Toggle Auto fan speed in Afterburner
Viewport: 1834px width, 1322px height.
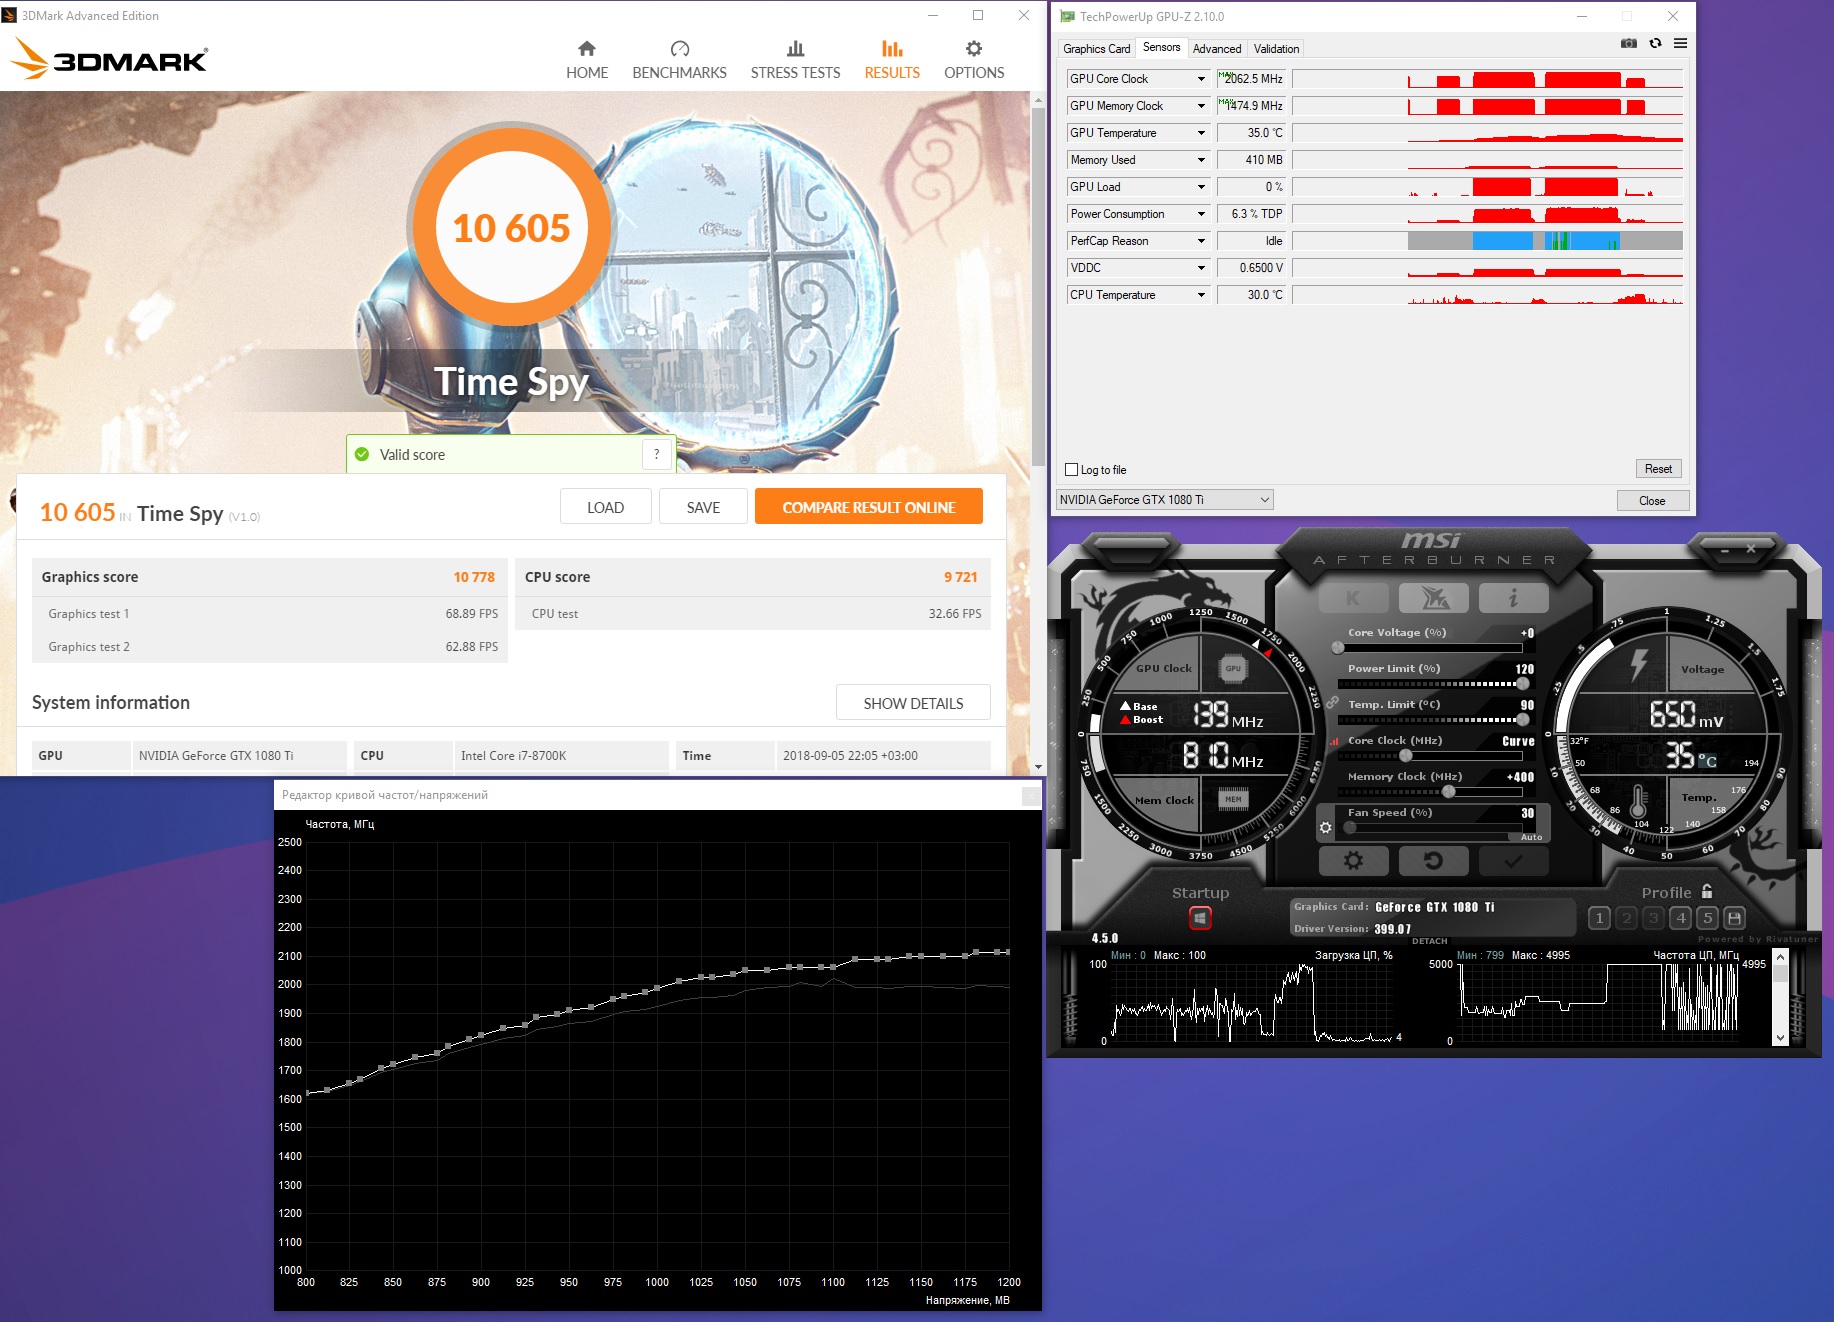(x=1532, y=837)
